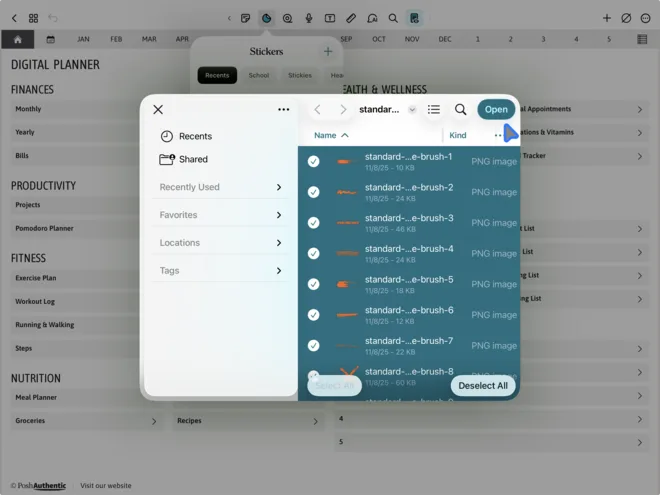Uncheck standard-...e-brush-2 file
The width and height of the screenshot is (660, 495).
click(x=314, y=192)
